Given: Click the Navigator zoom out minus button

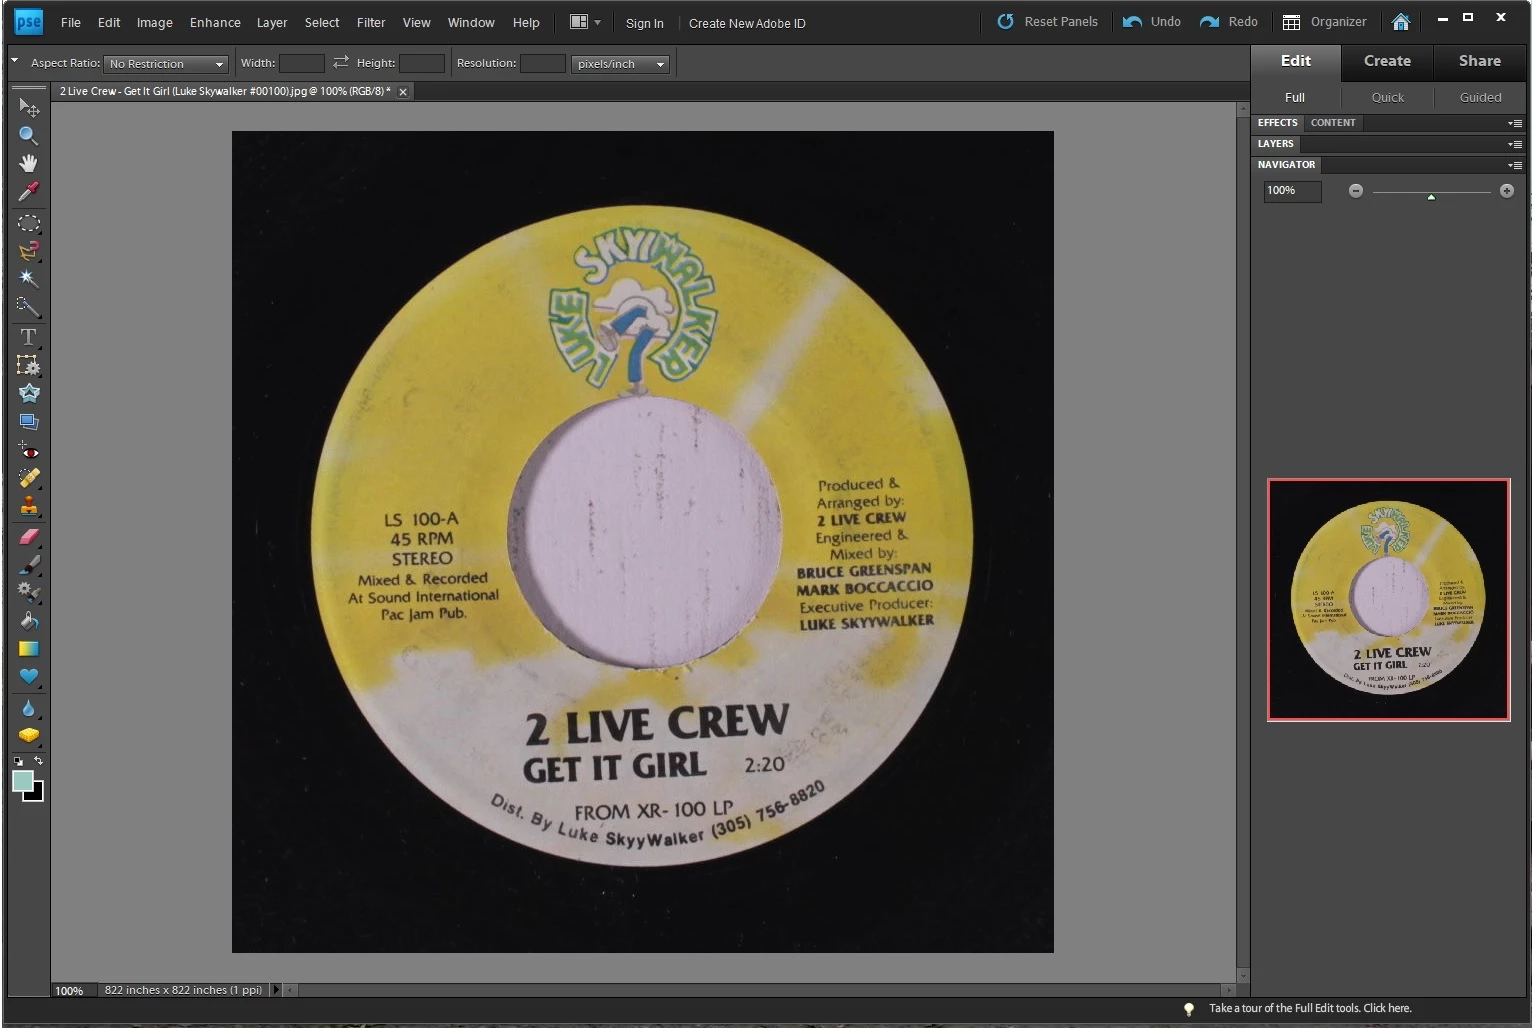Looking at the screenshot, I should pyautogui.click(x=1355, y=191).
